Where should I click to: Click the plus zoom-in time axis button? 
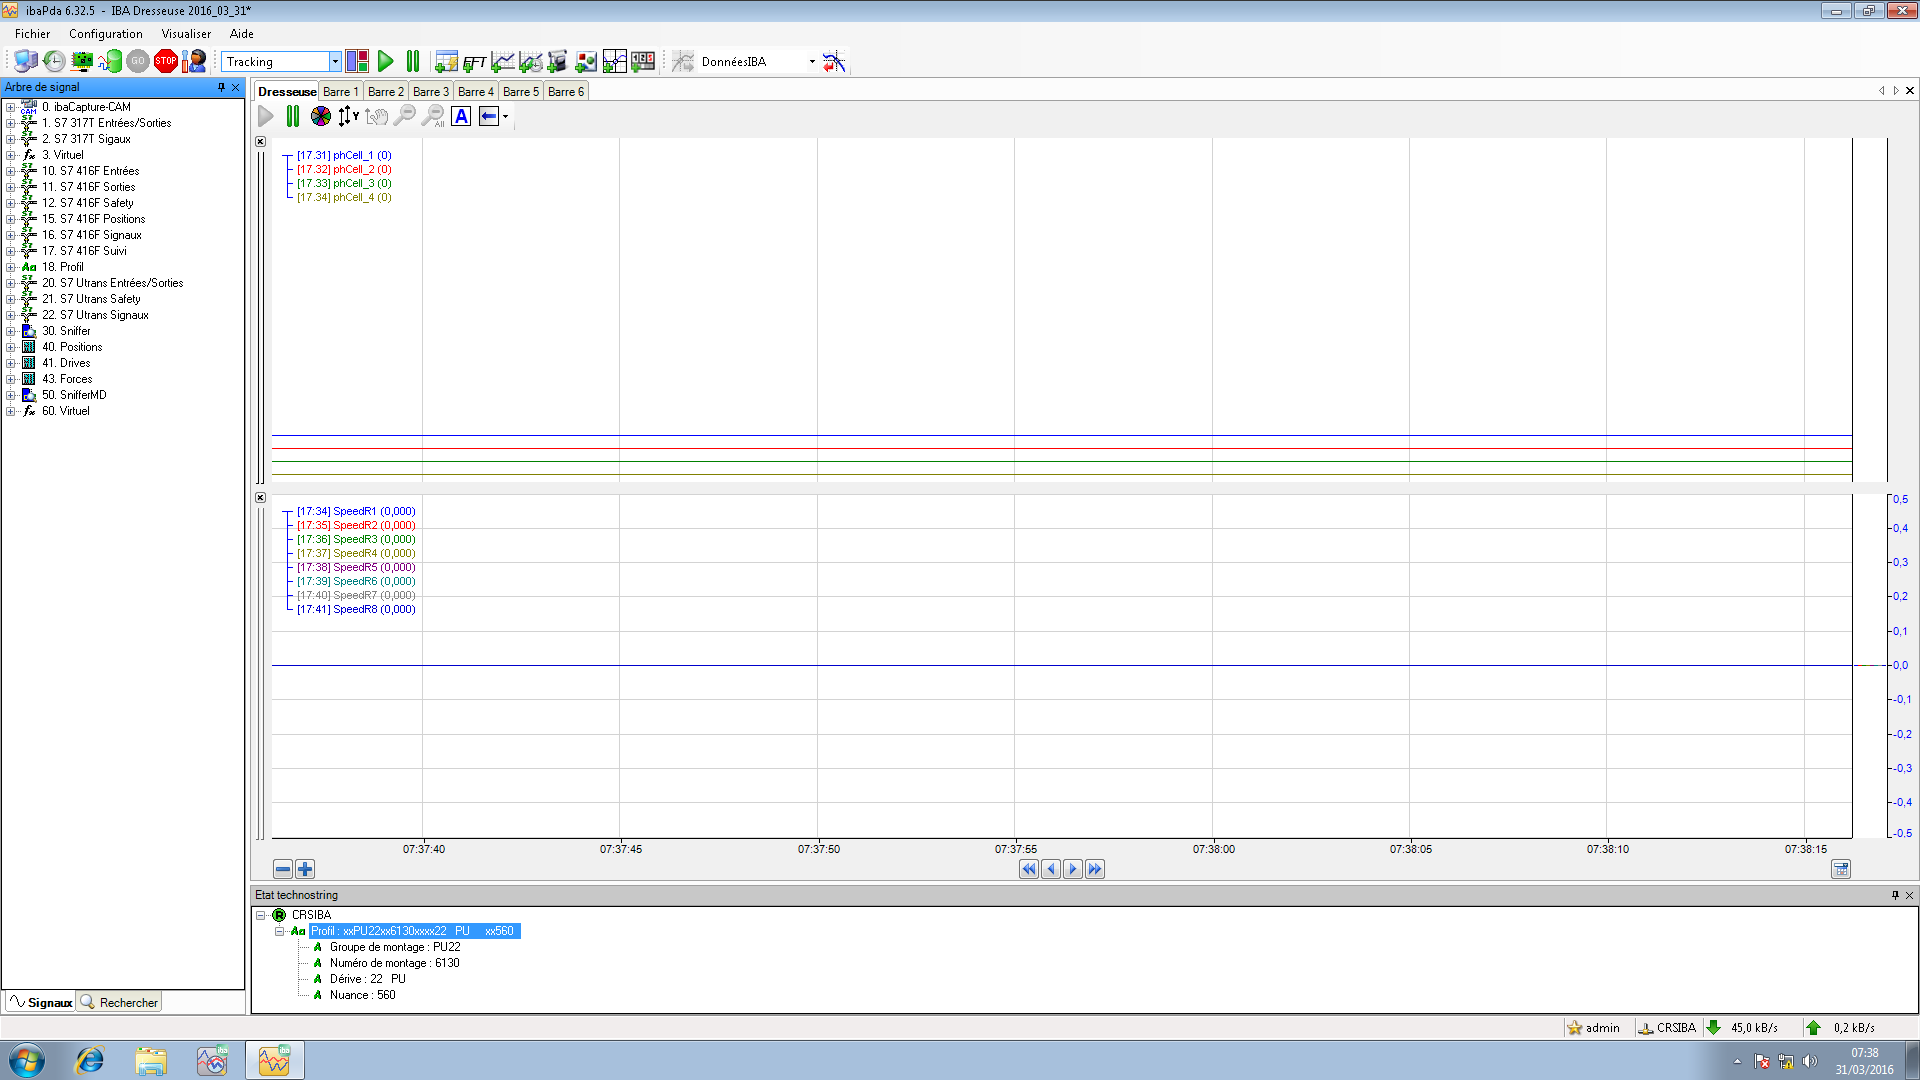point(305,869)
